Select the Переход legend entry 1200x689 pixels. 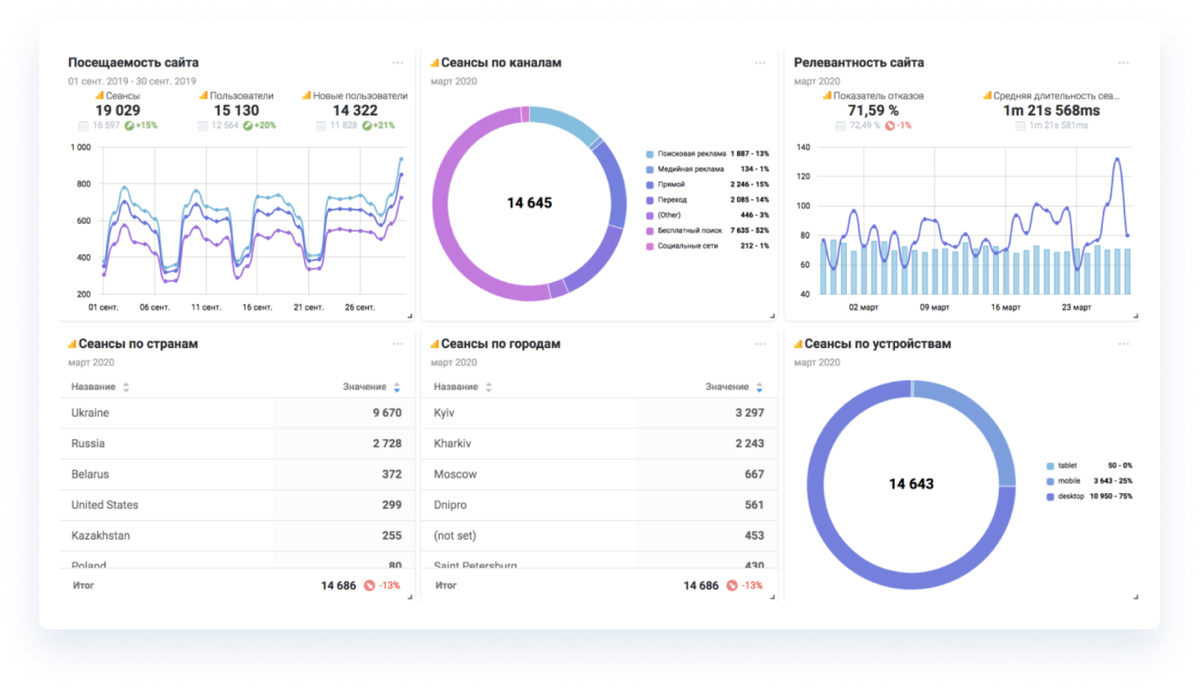pos(707,200)
